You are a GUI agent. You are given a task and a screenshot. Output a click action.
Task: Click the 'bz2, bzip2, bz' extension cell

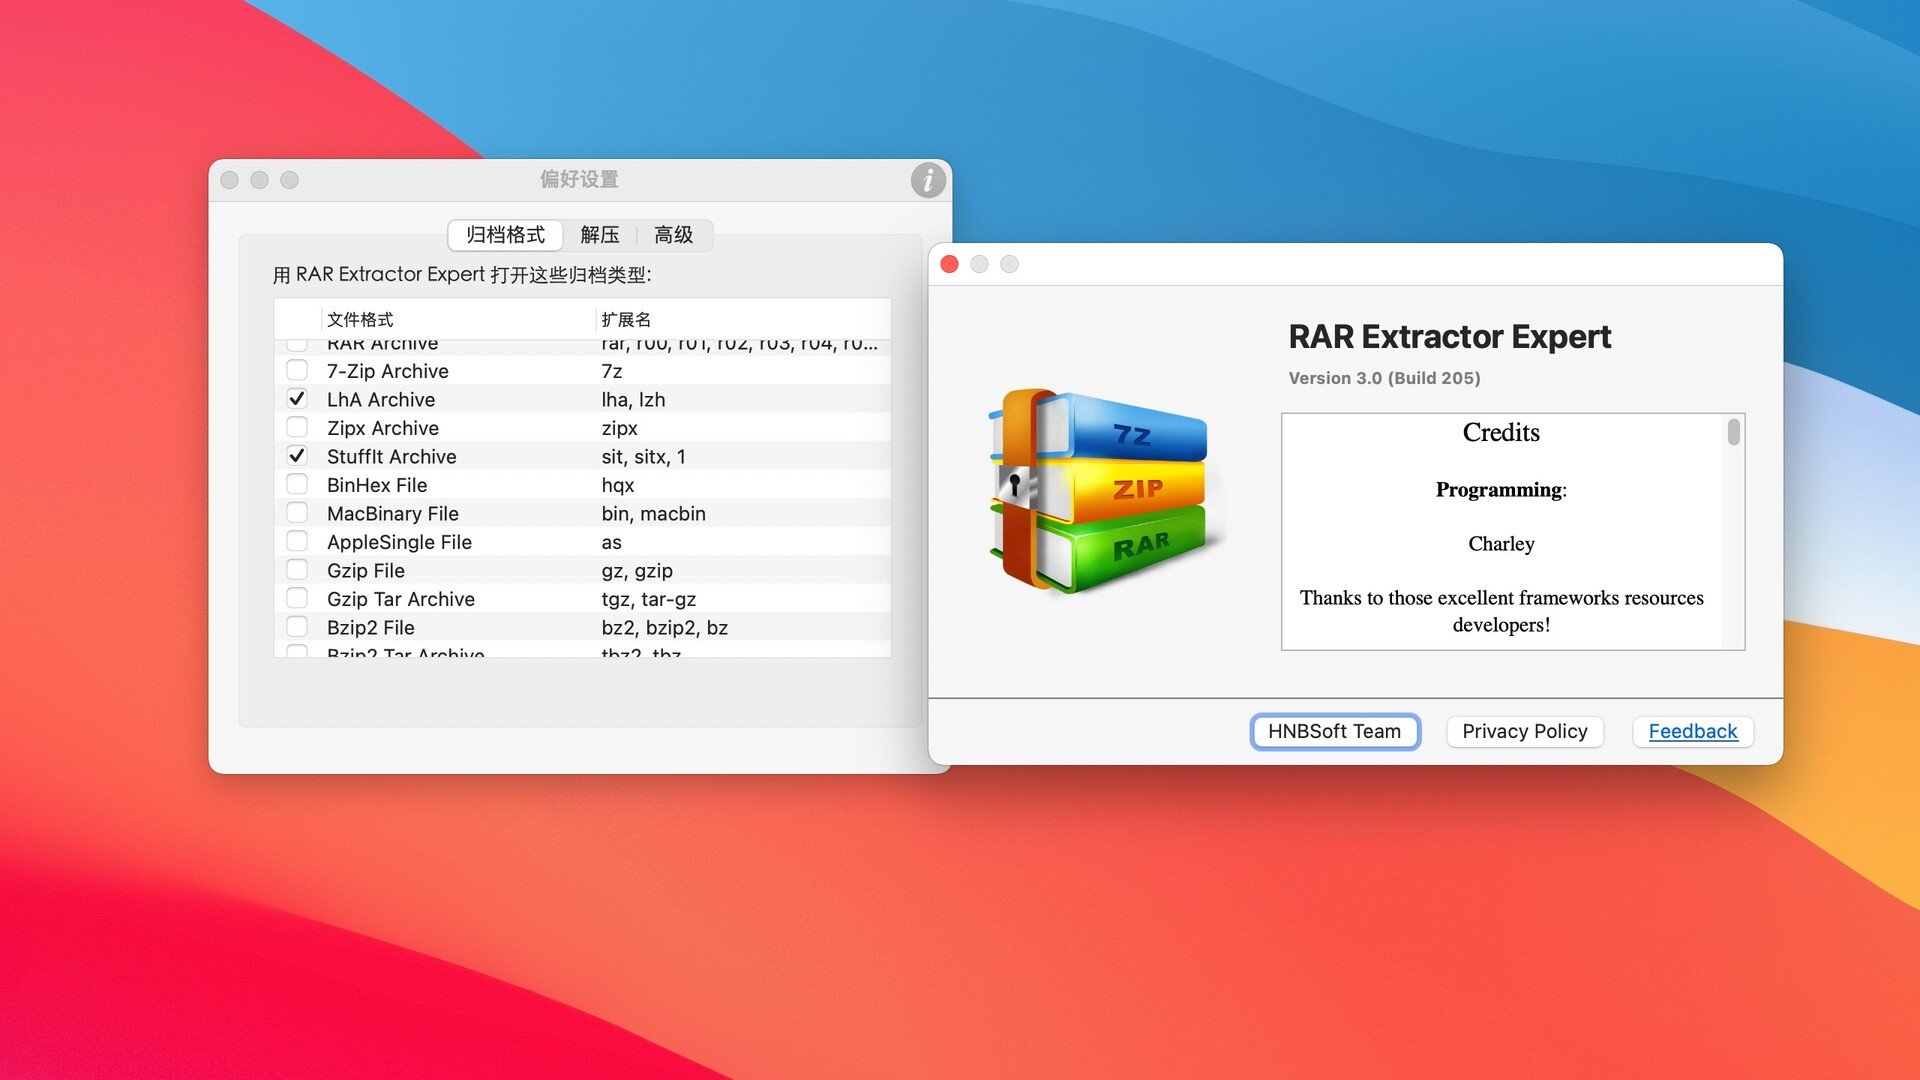pyautogui.click(x=664, y=627)
